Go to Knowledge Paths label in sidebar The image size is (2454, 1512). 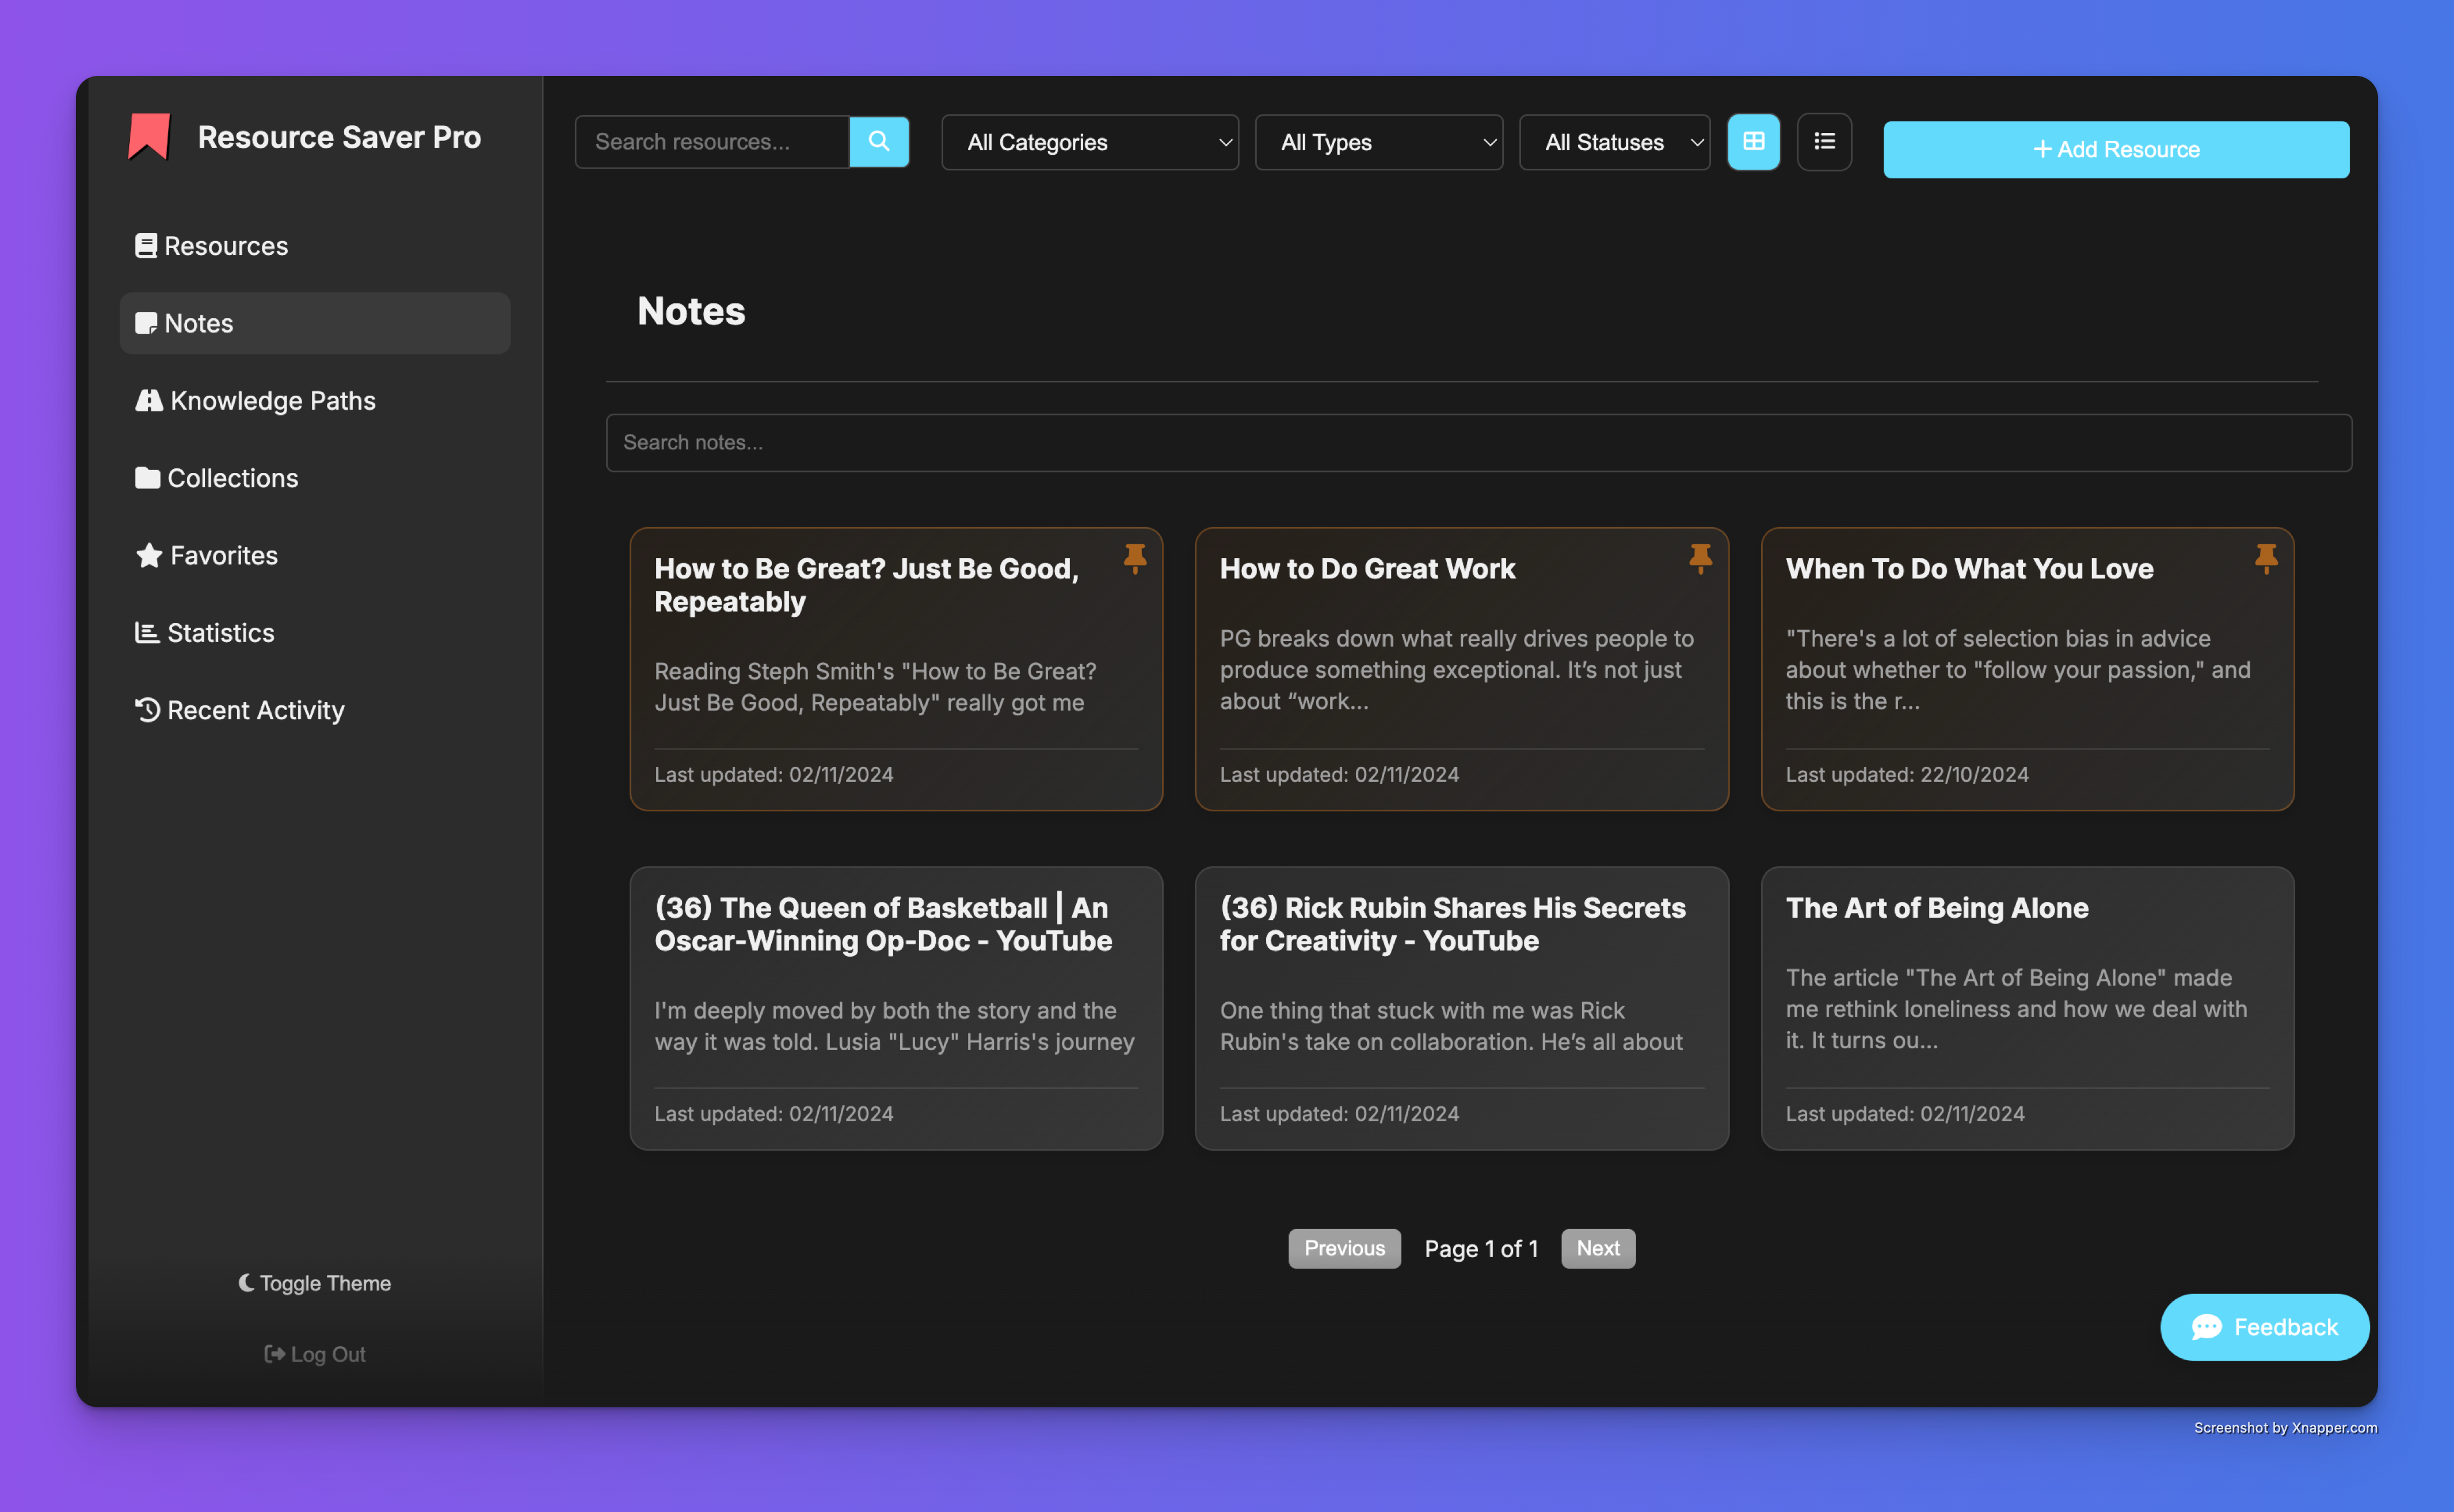point(273,401)
